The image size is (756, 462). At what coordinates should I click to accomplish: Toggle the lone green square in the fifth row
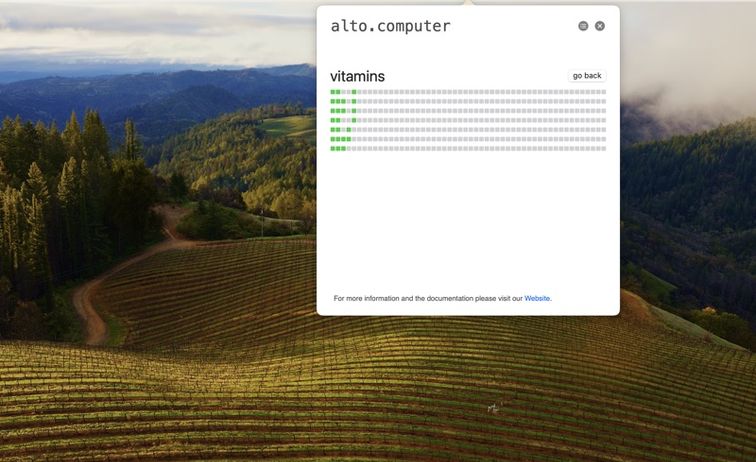click(x=349, y=130)
